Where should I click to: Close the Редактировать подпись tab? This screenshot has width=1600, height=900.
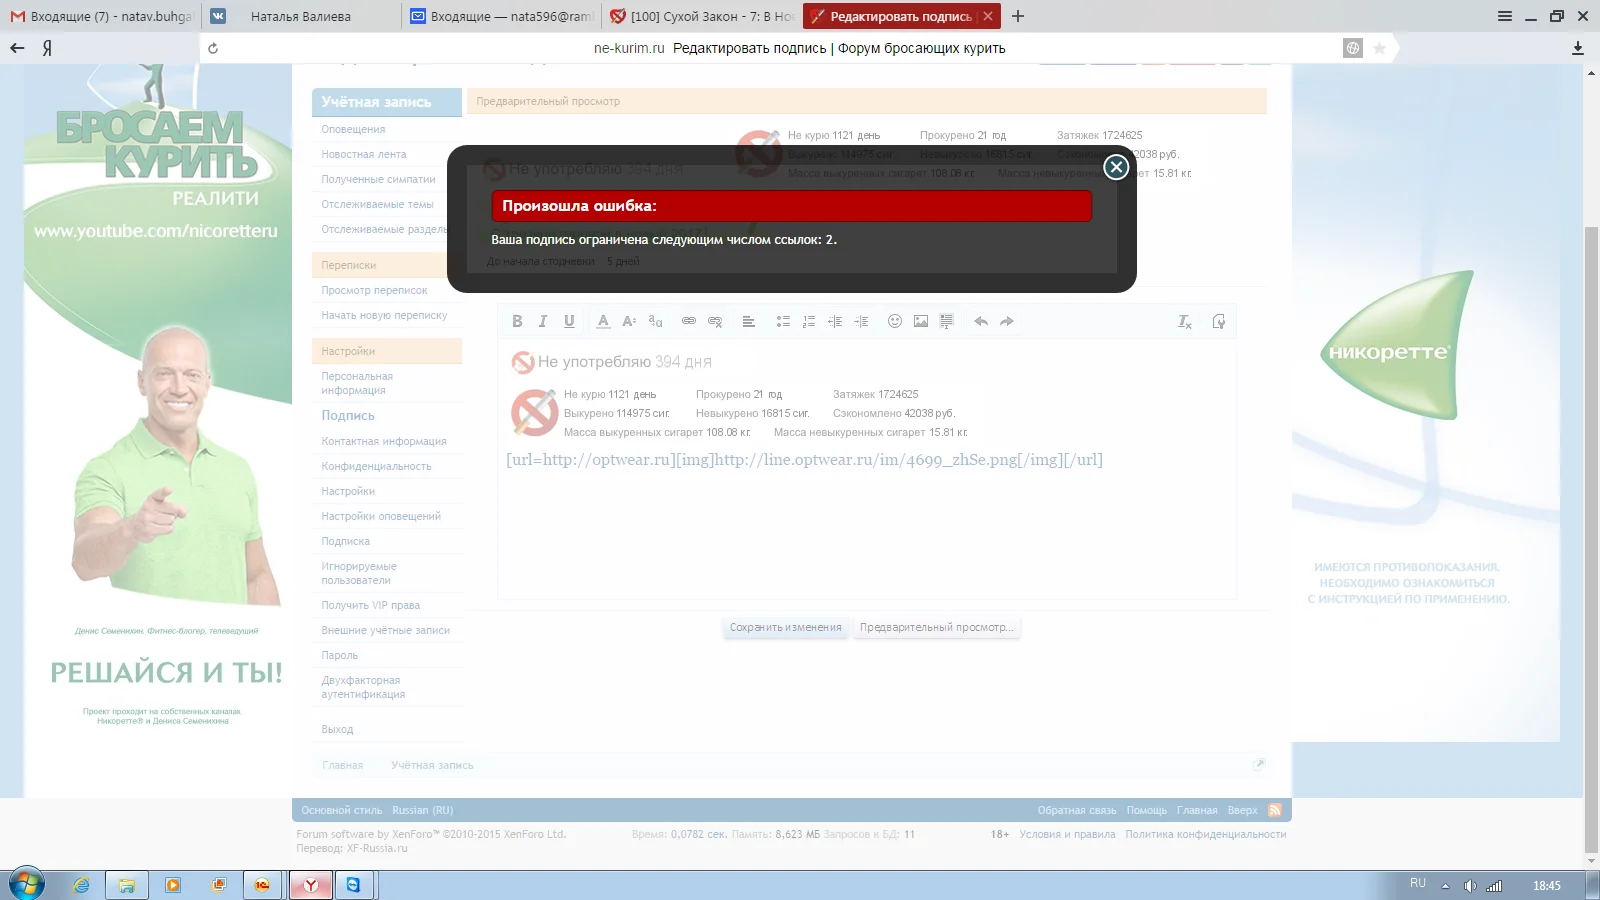pos(988,16)
